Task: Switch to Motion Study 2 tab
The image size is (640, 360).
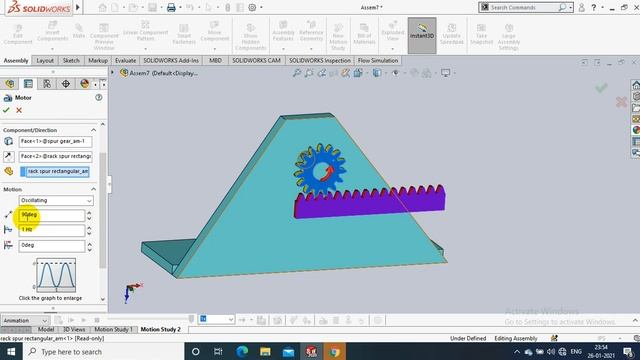Action: coord(160,329)
